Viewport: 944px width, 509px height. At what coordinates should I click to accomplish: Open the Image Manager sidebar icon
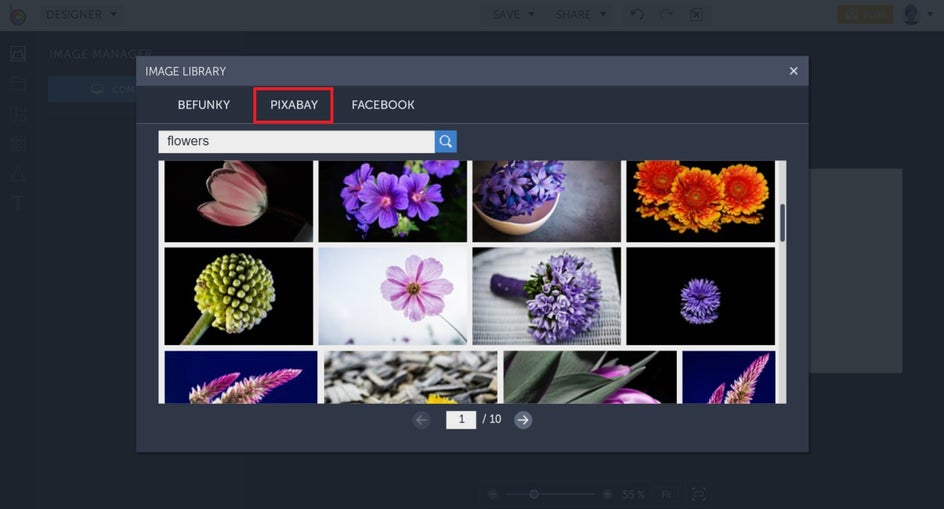point(18,54)
